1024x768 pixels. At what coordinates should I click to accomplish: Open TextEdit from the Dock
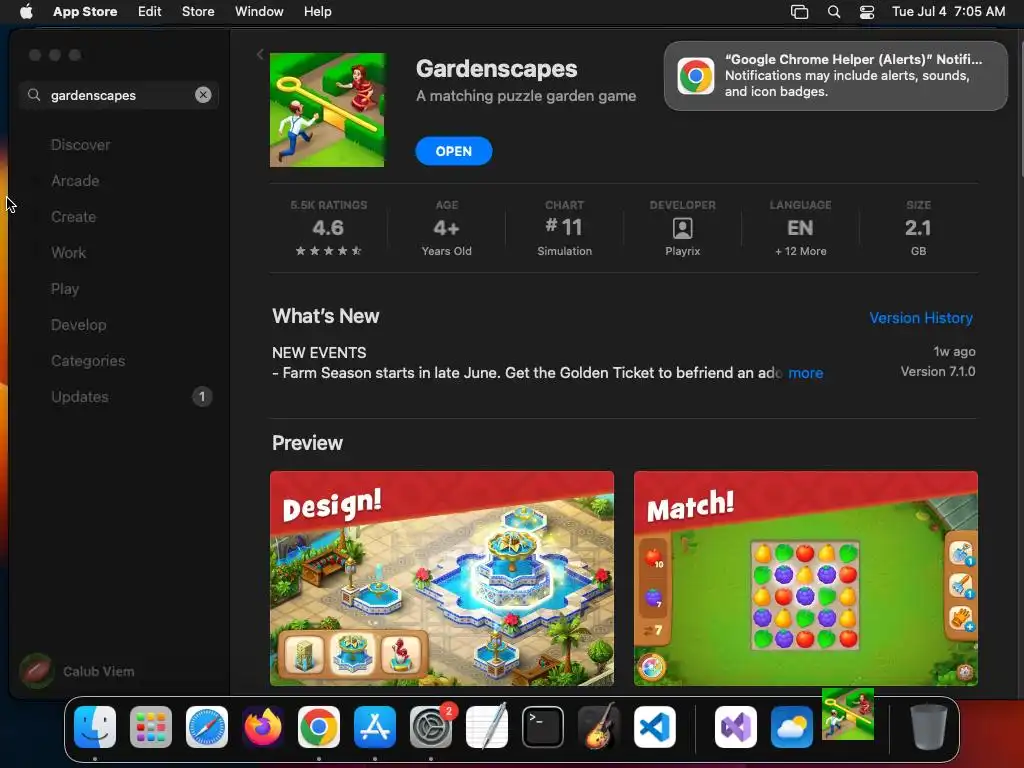pos(487,726)
